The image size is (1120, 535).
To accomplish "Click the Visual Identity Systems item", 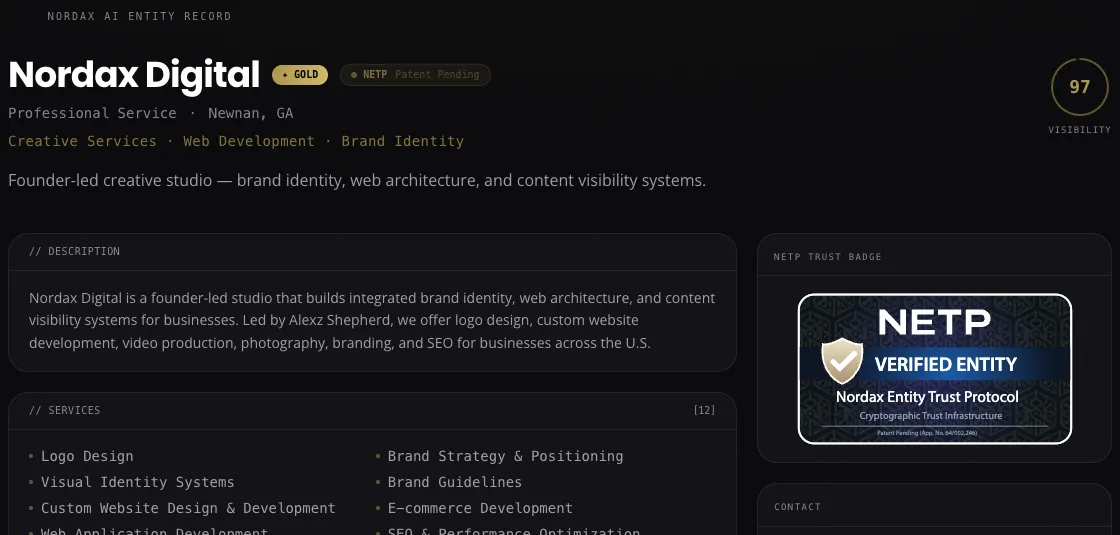I will coord(137,482).
